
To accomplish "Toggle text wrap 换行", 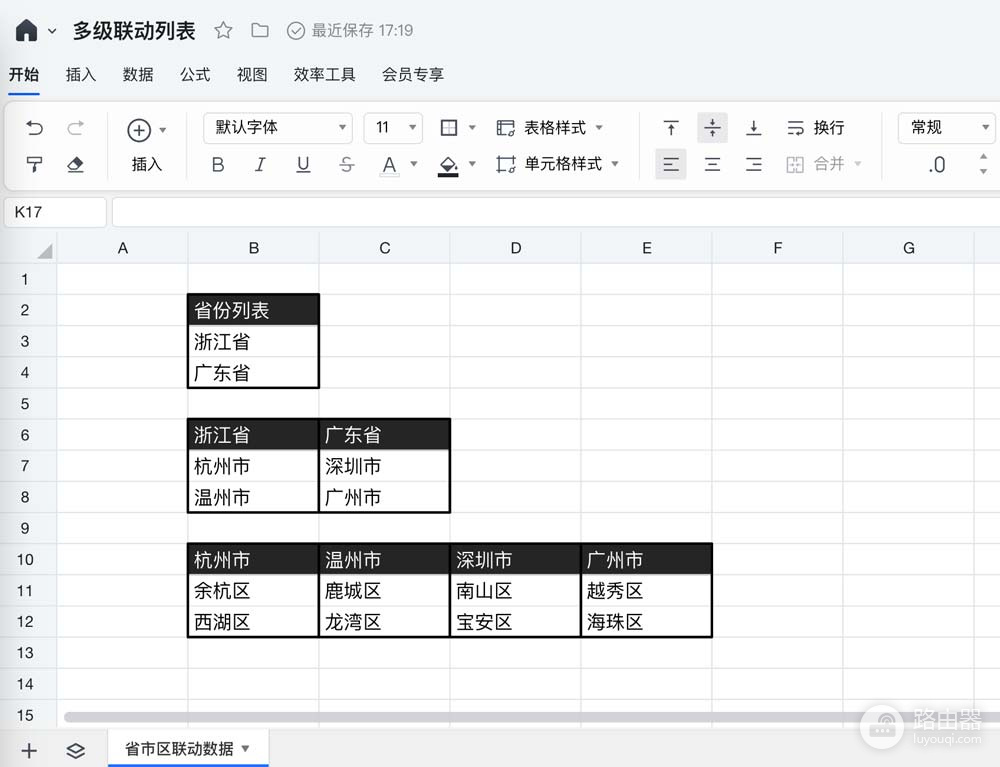I will (x=816, y=128).
